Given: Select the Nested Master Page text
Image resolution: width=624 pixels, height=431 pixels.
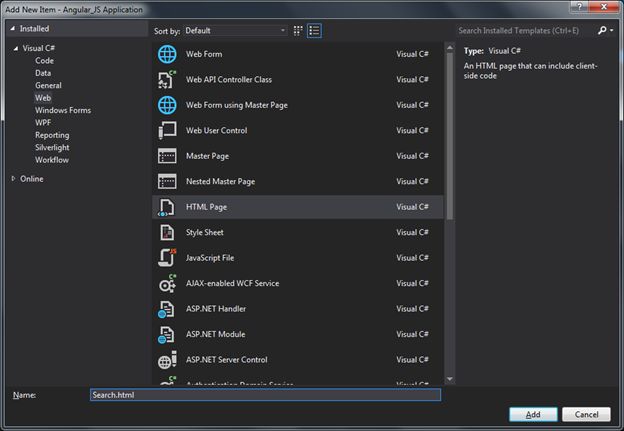Looking at the screenshot, I should (220, 181).
